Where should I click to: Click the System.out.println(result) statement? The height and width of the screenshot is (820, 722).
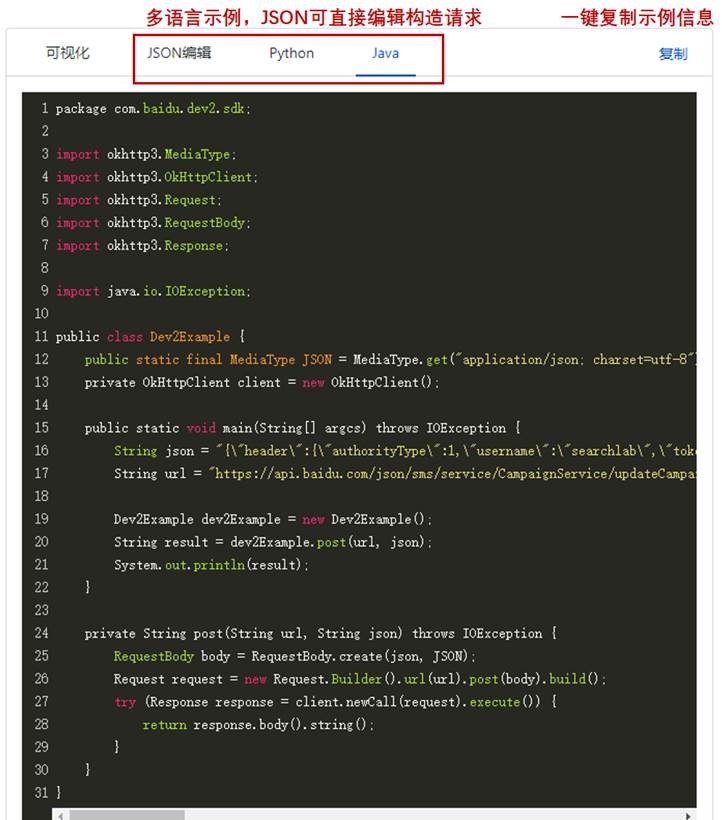pyautogui.click(x=211, y=565)
